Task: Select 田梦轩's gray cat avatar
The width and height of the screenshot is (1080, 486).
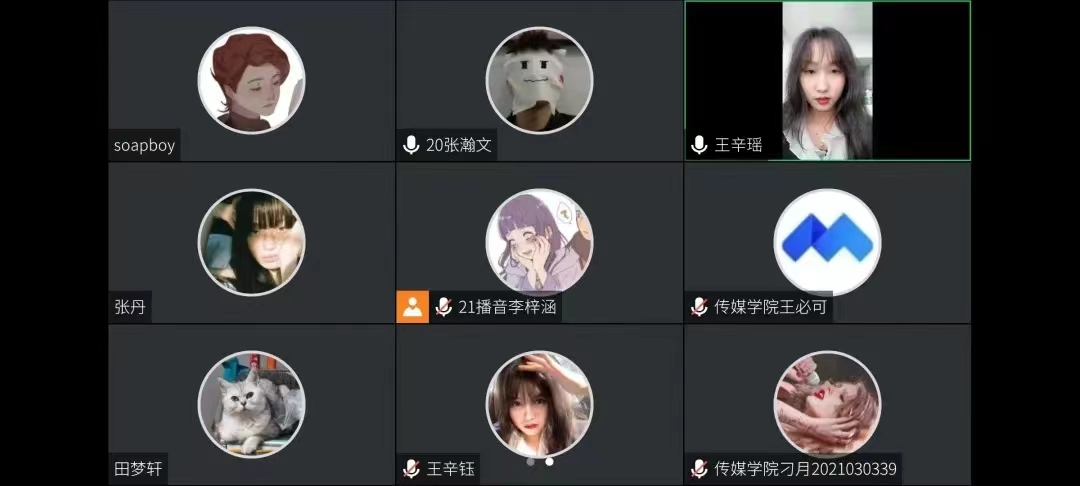Action: click(x=251, y=404)
